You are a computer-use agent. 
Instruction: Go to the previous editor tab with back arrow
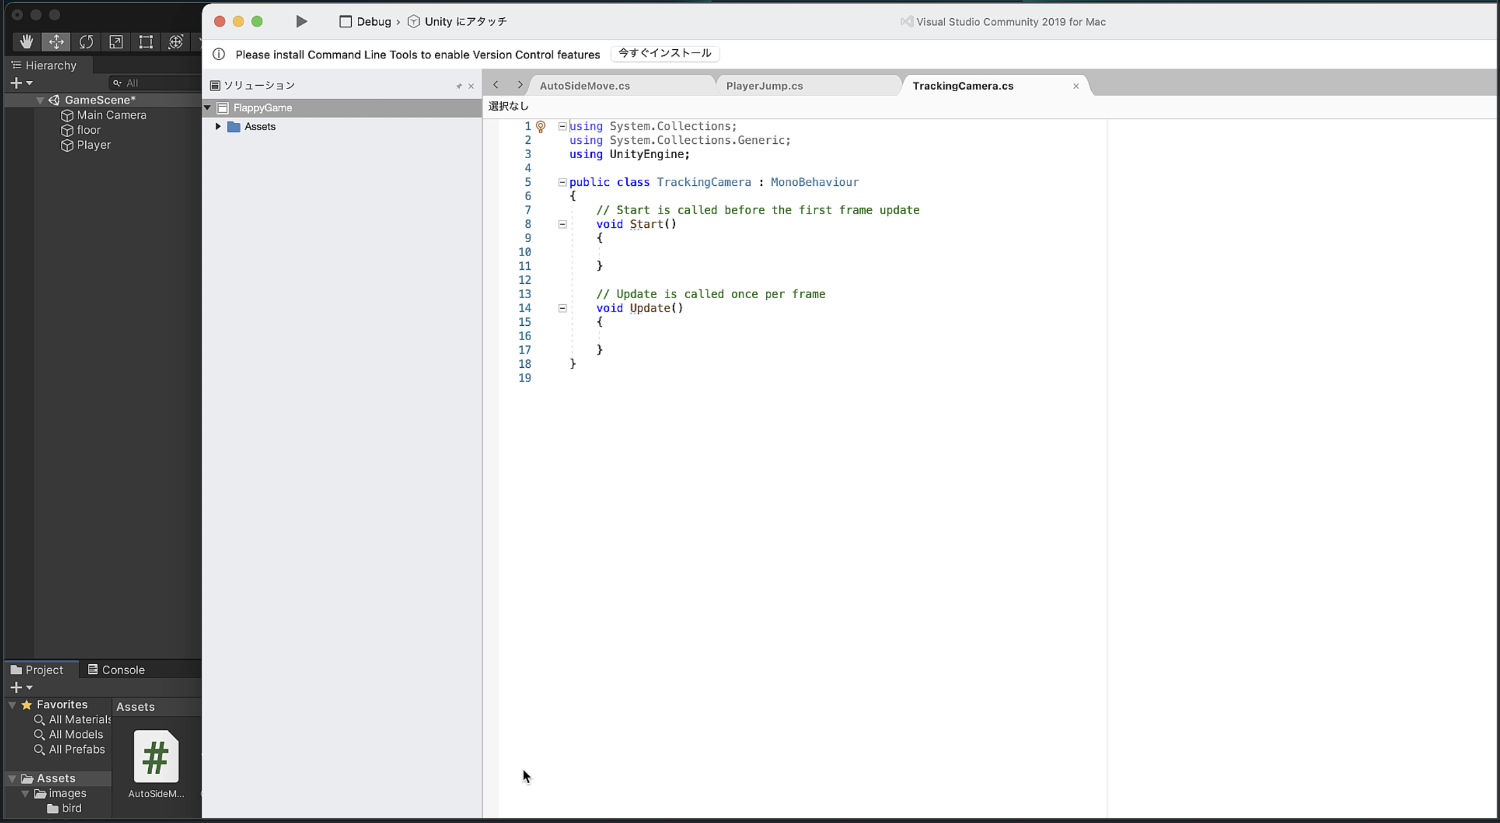pyautogui.click(x=496, y=85)
